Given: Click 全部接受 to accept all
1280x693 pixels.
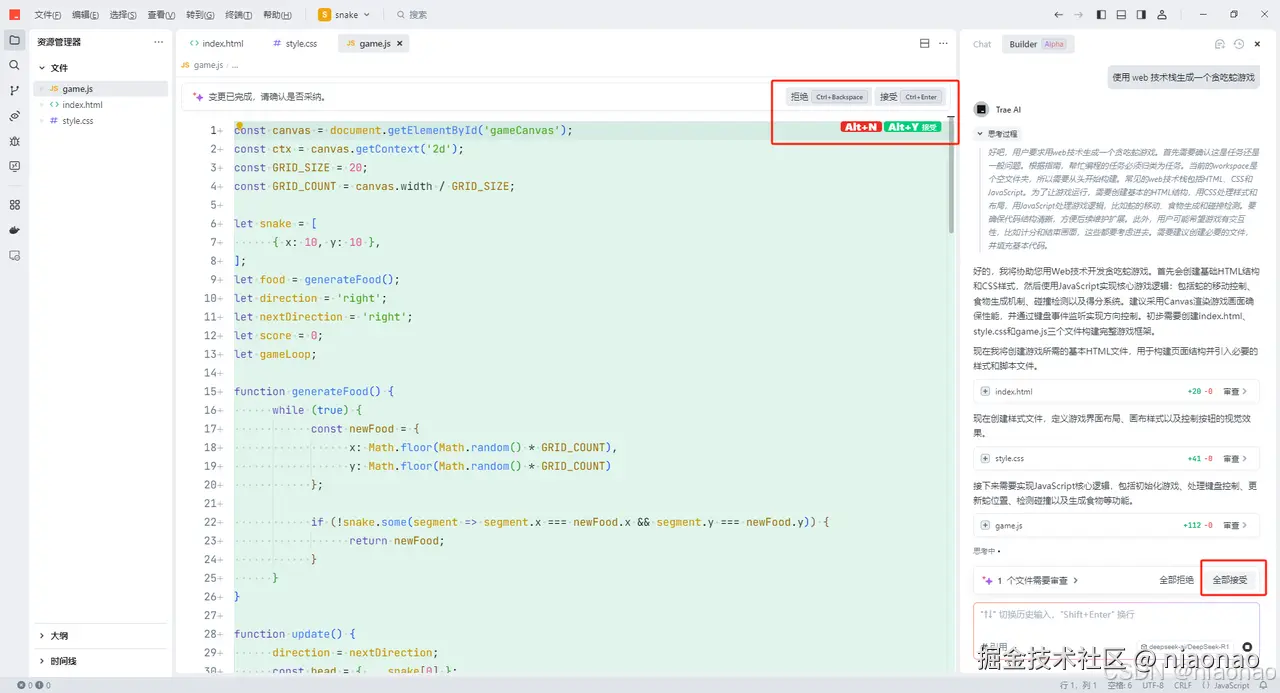Looking at the screenshot, I should click(1230, 580).
